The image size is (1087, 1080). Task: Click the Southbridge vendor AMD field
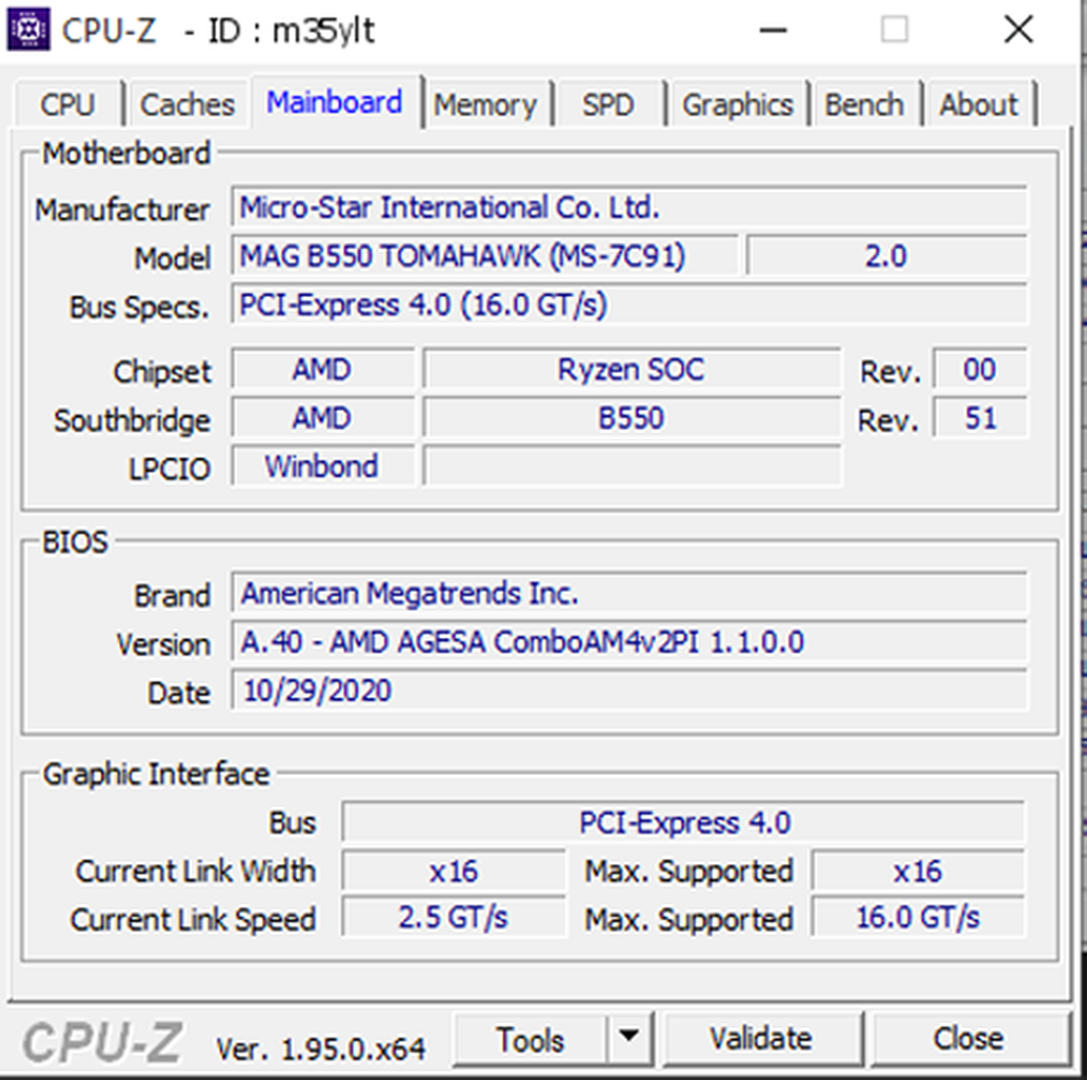tap(323, 418)
